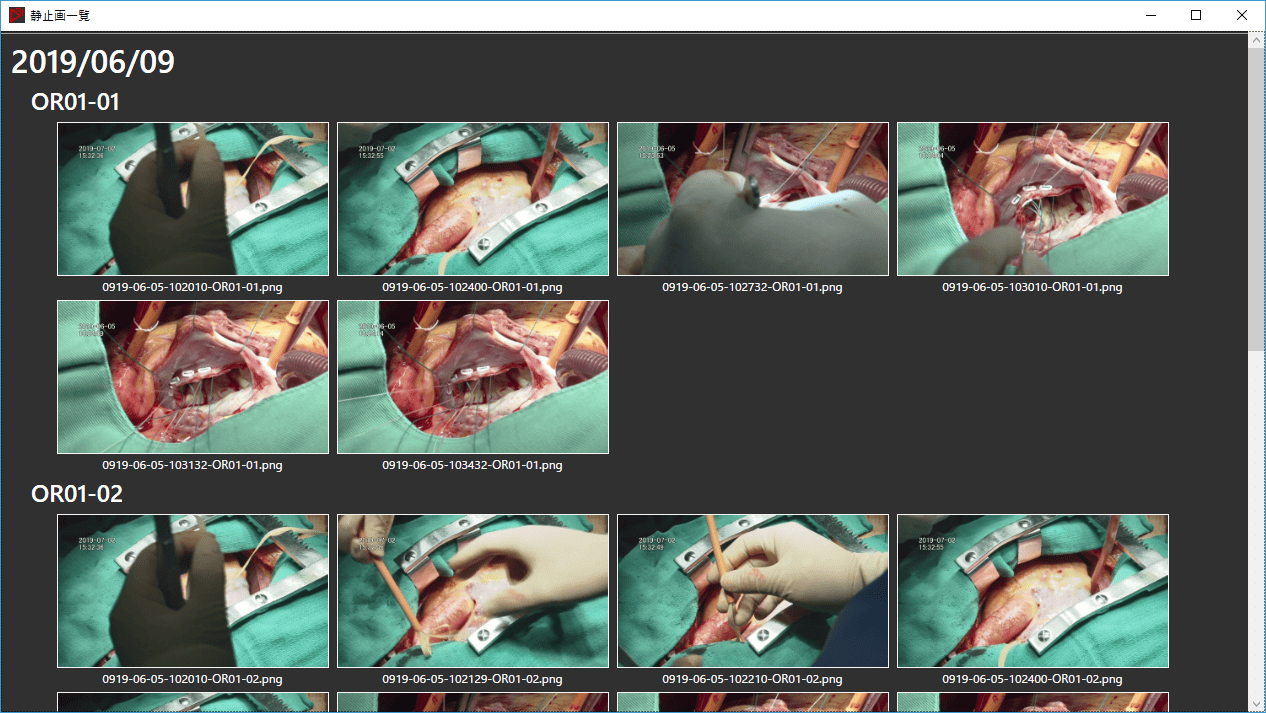Select thumbnail 0919-06-05-102400-OR01-01.png

(473, 199)
